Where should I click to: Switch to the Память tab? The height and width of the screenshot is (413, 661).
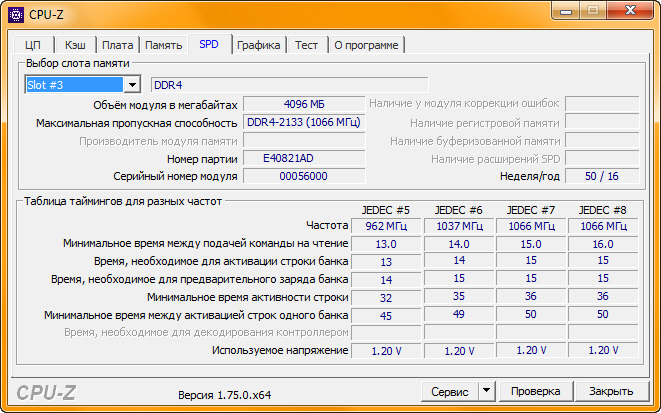click(x=164, y=45)
